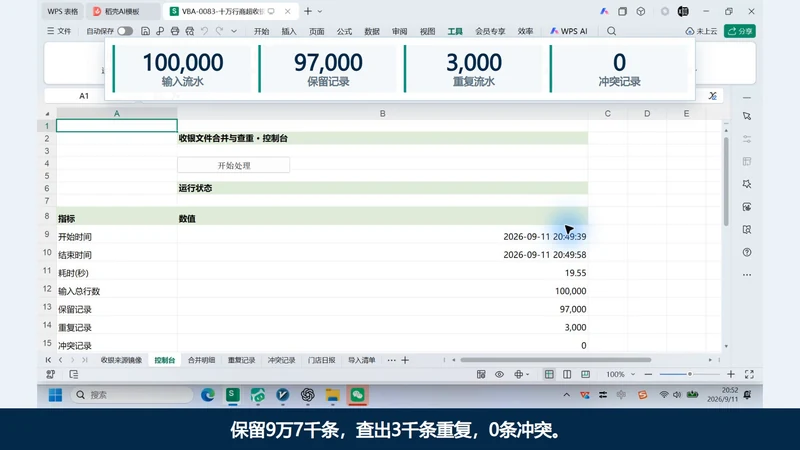Screen dimensions: 800x450
Task: Click the redo arrow icon
Action: (219, 31)
